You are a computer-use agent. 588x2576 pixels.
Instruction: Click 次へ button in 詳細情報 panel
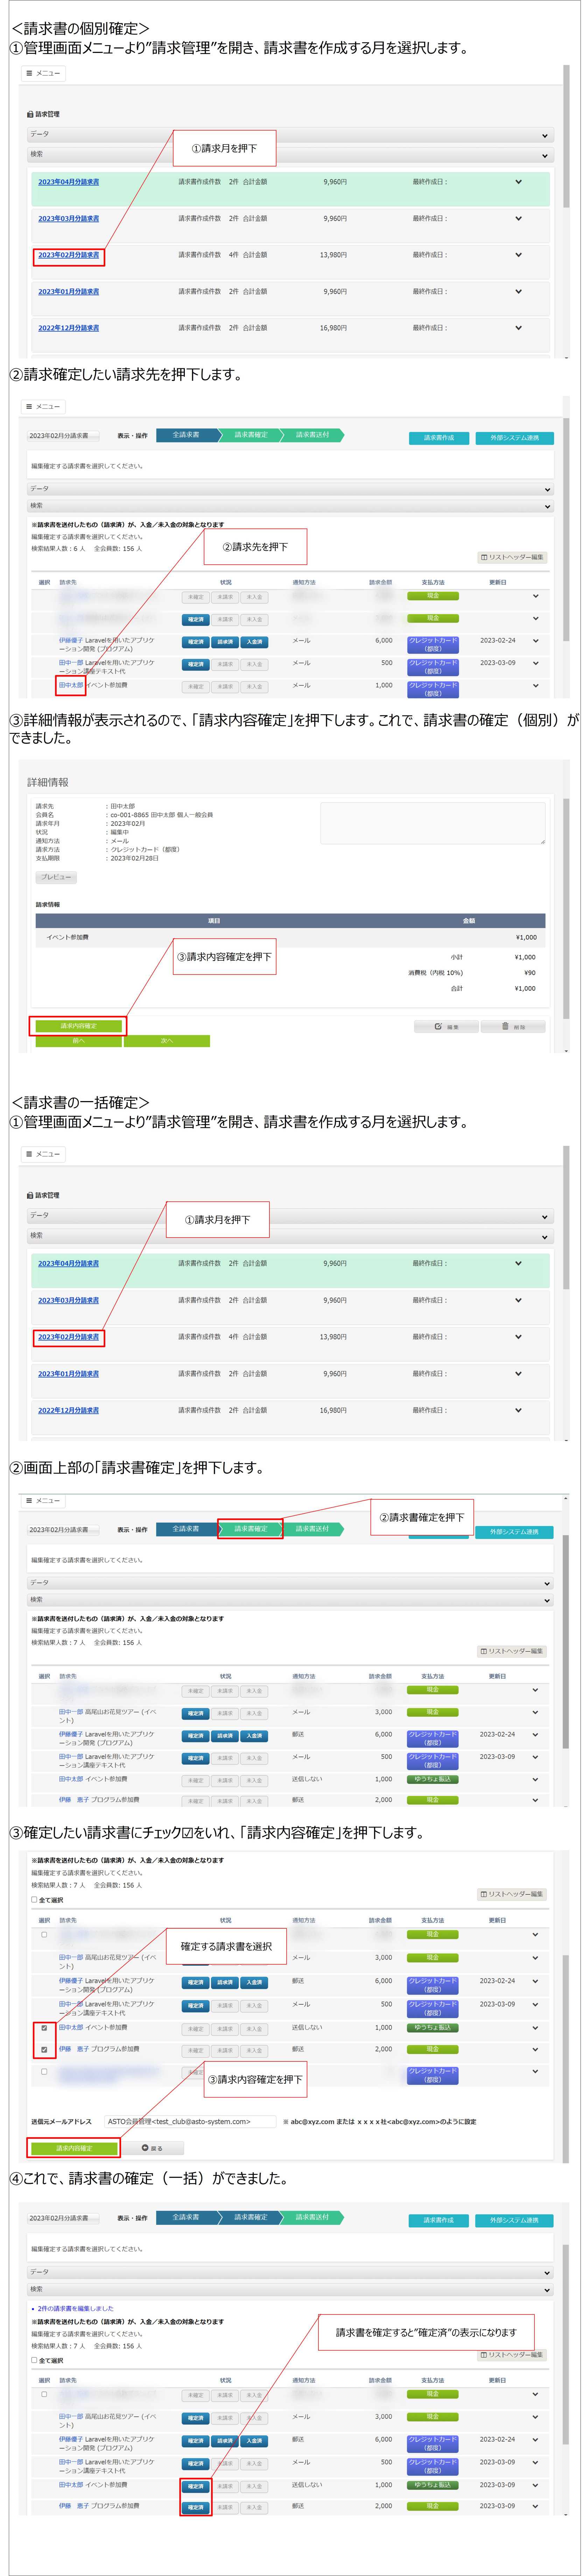point(167,1041)
